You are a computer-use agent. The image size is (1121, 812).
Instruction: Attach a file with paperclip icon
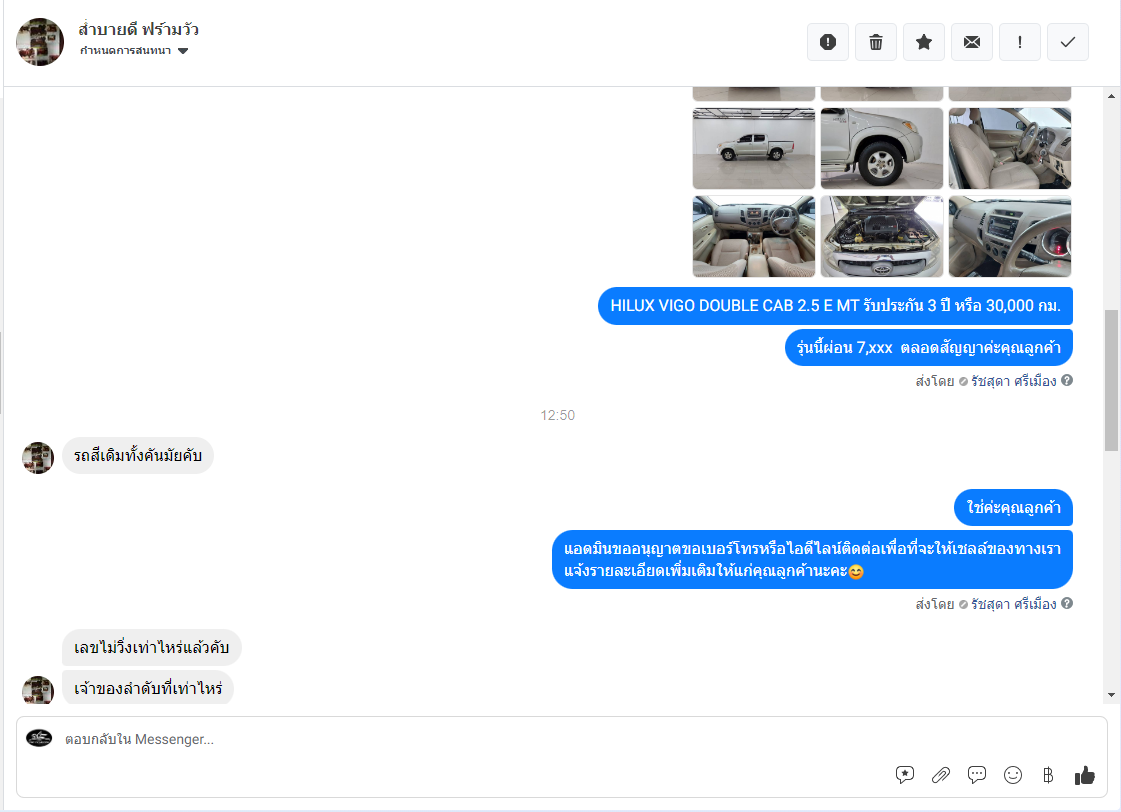(941, 775)
